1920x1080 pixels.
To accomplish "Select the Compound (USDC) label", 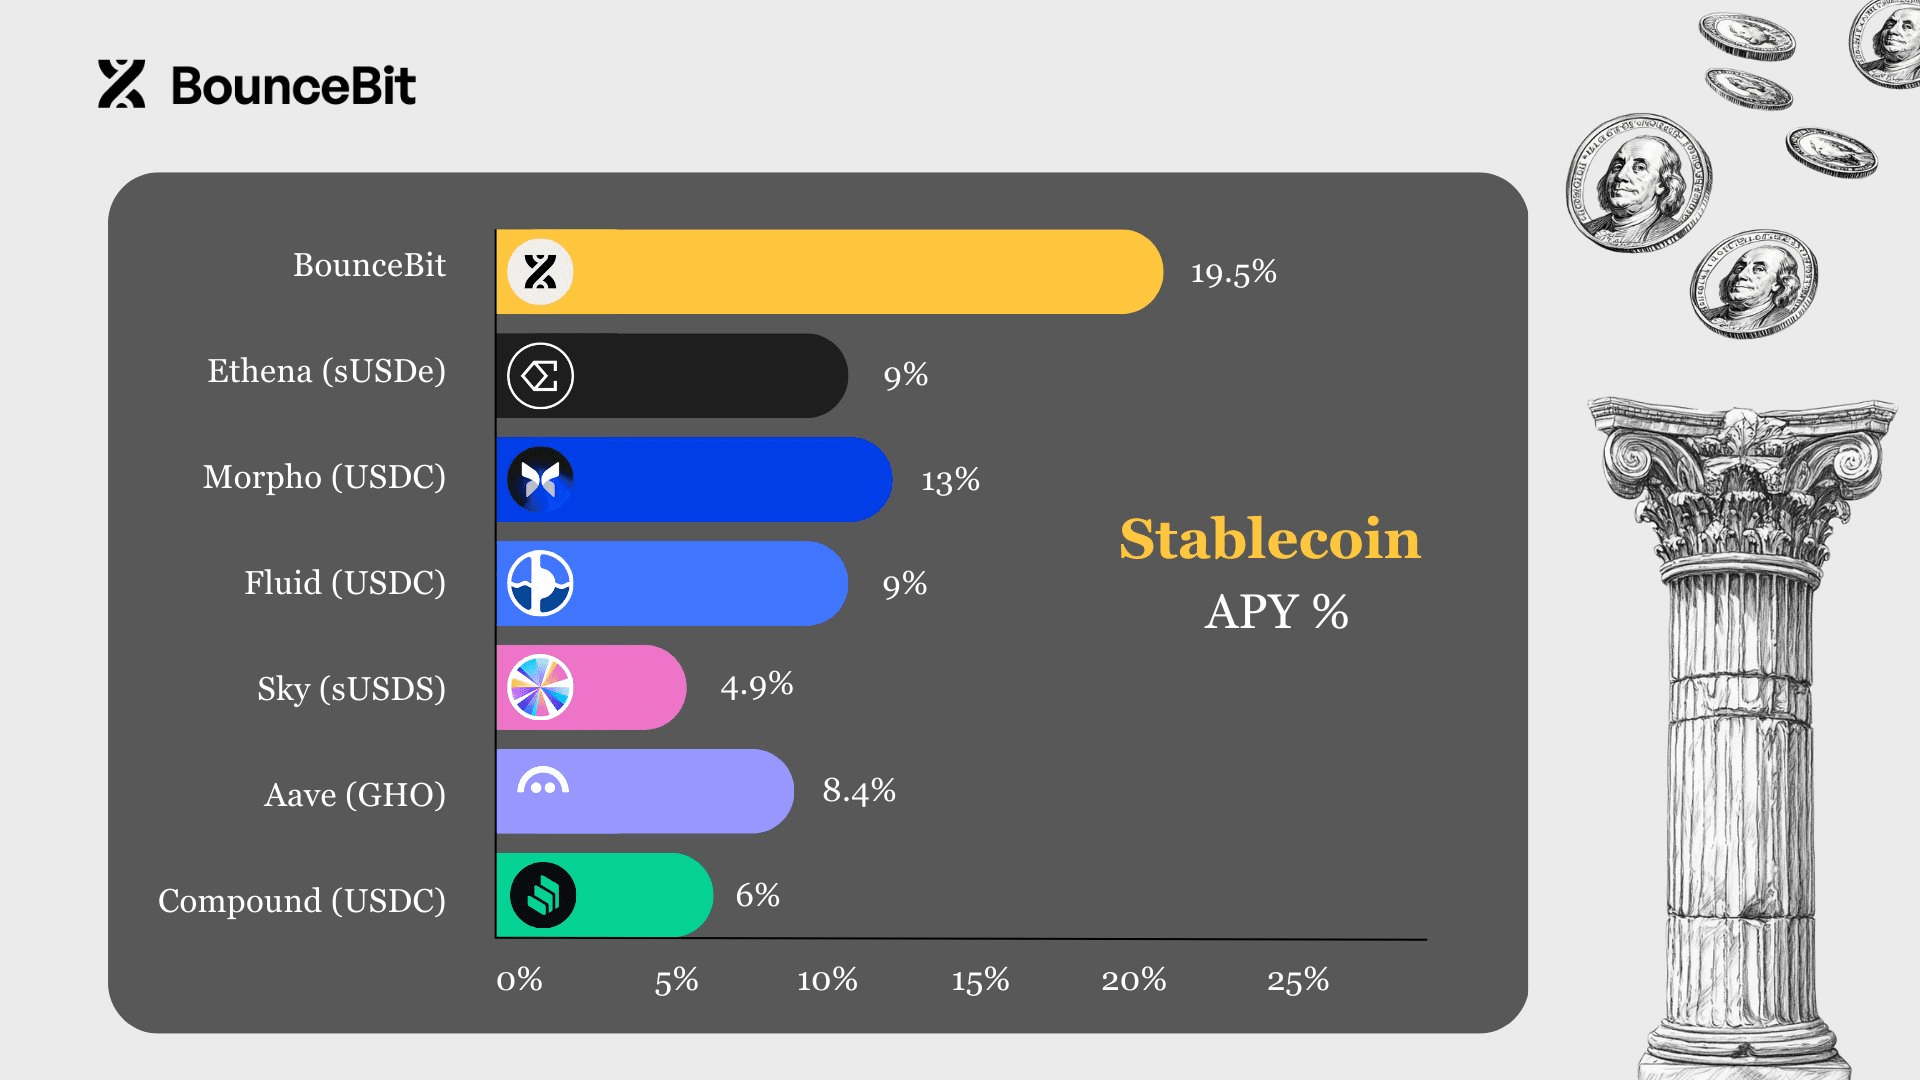I will point(302,901).
